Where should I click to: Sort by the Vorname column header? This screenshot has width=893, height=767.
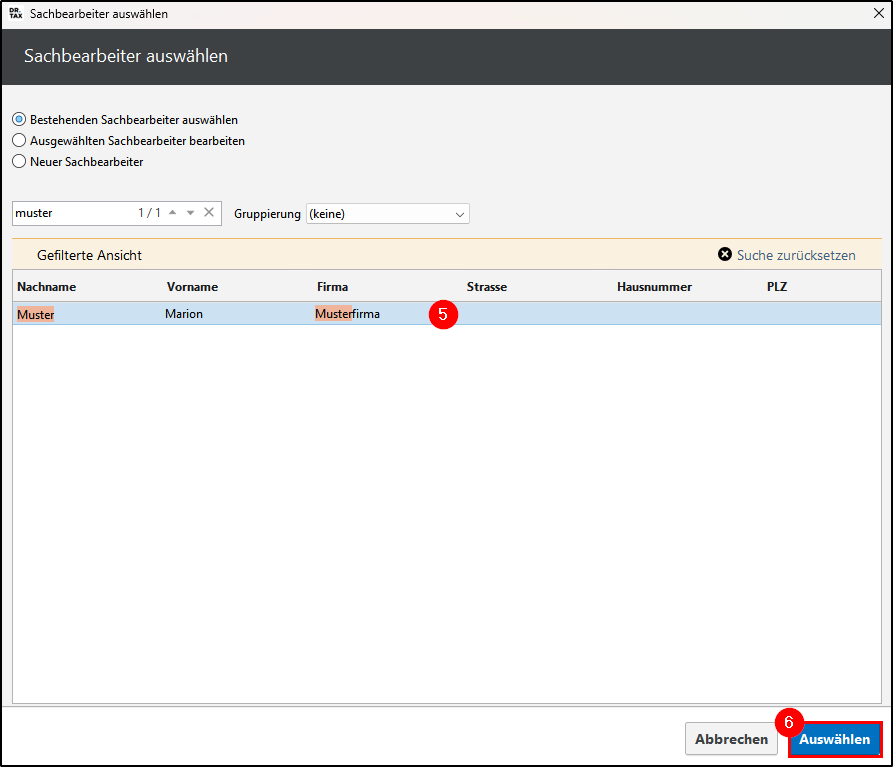tap(192, 287)
